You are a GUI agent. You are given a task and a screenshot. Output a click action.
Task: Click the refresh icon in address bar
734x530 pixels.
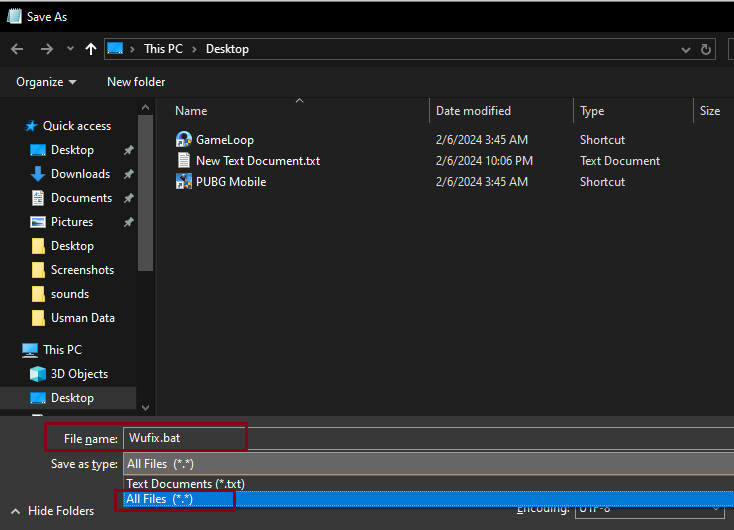pyautogui.click(x=707, y=49)
